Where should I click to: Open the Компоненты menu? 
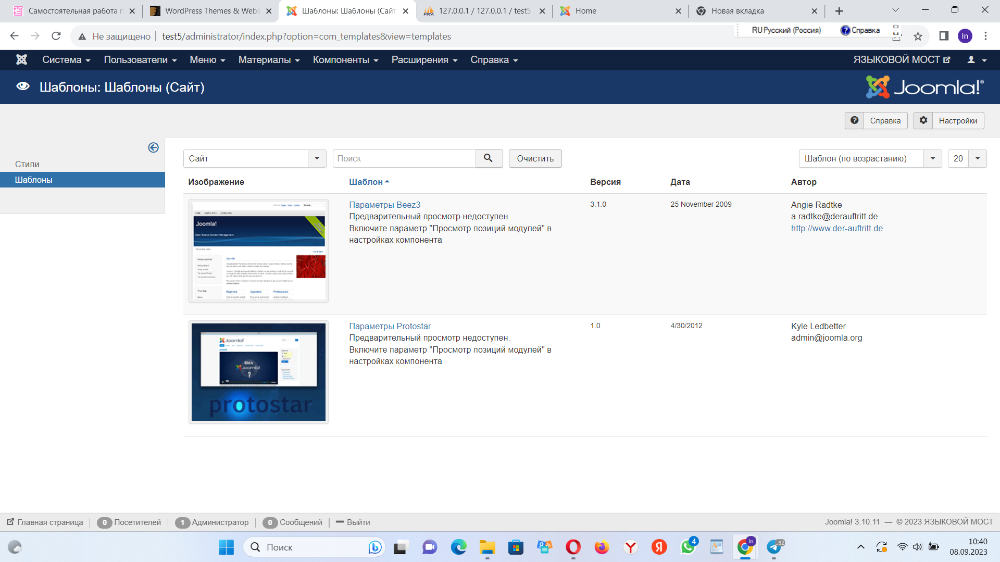click(345, 60)
